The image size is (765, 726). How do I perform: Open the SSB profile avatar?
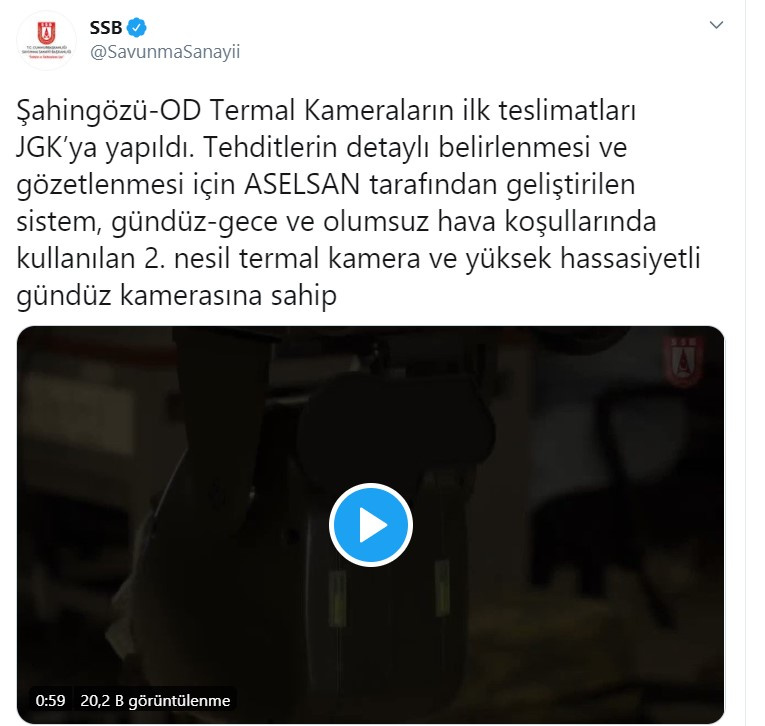coord(46,40)
